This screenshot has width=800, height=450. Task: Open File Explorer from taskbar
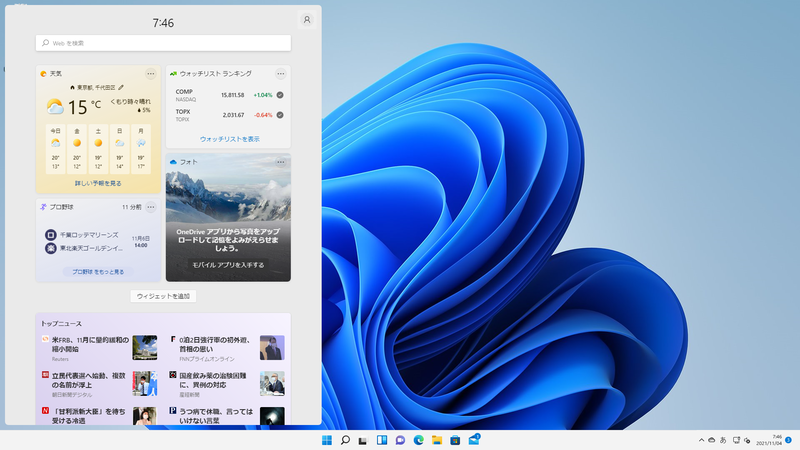[437, 440]
